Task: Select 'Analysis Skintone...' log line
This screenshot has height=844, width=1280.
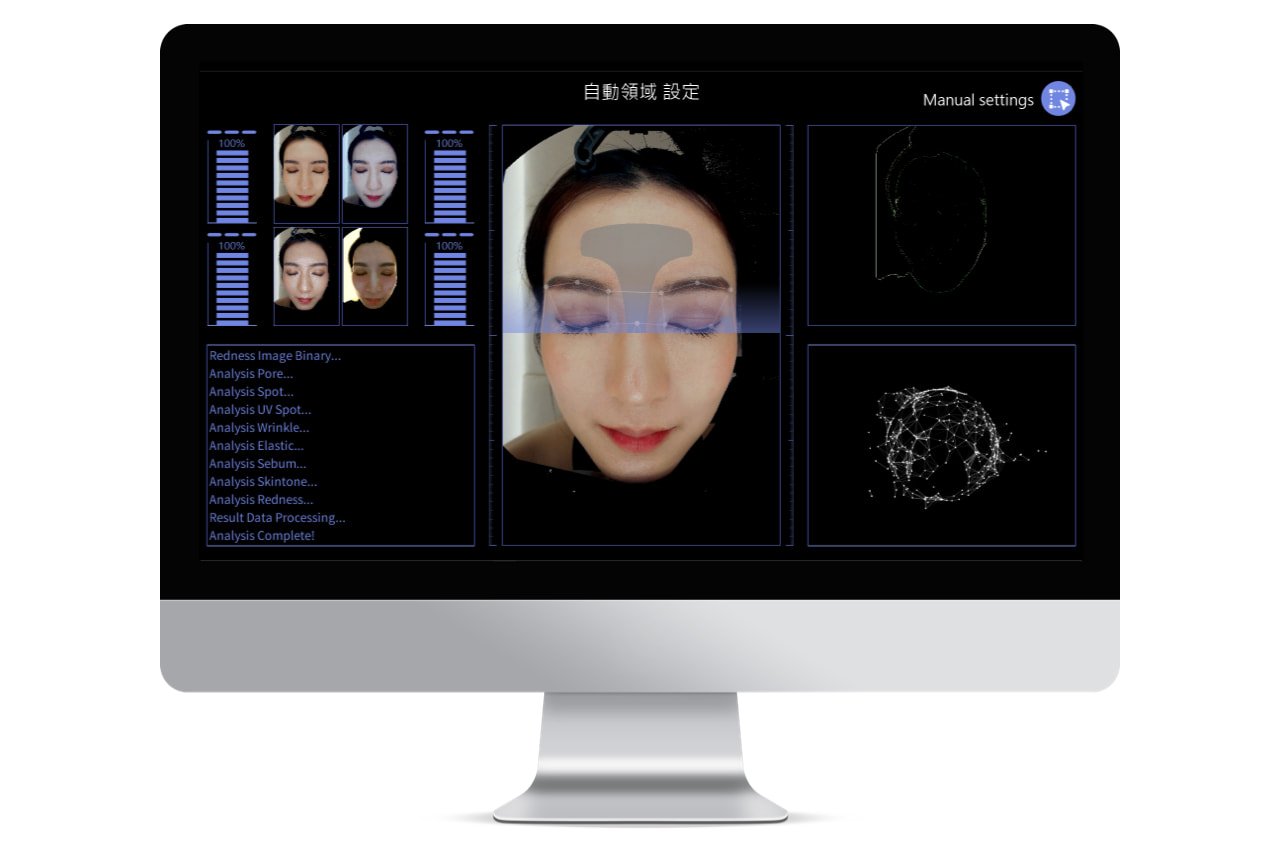Action: pyautogui.click(x=263, y=482)
